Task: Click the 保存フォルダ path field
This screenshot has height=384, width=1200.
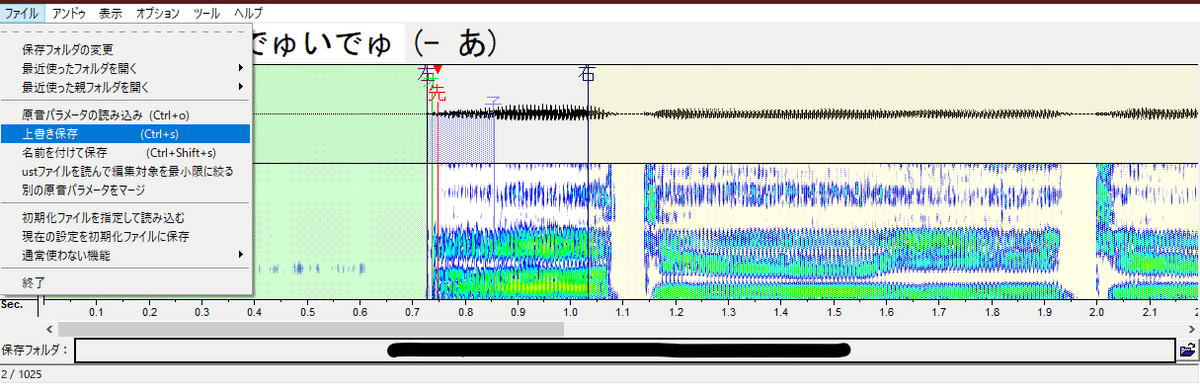Action: tap(625, 350)
